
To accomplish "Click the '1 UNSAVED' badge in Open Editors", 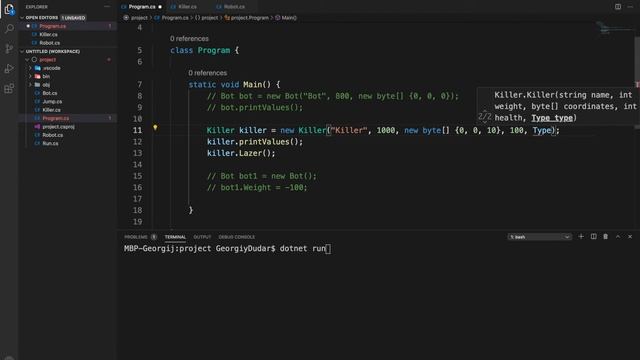I will point(73,18).
